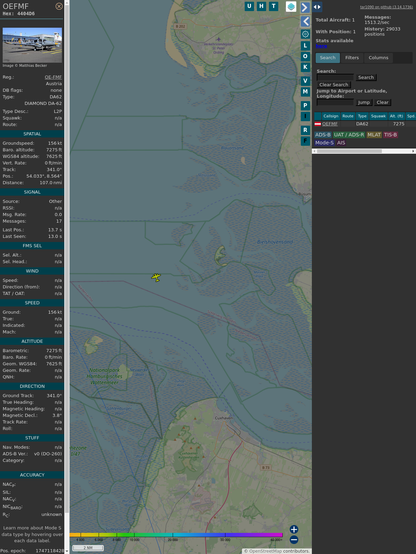Open the map layer selector icon
Image resolution: width=416 pixels, height=554 pixels.
coord(291,6)
